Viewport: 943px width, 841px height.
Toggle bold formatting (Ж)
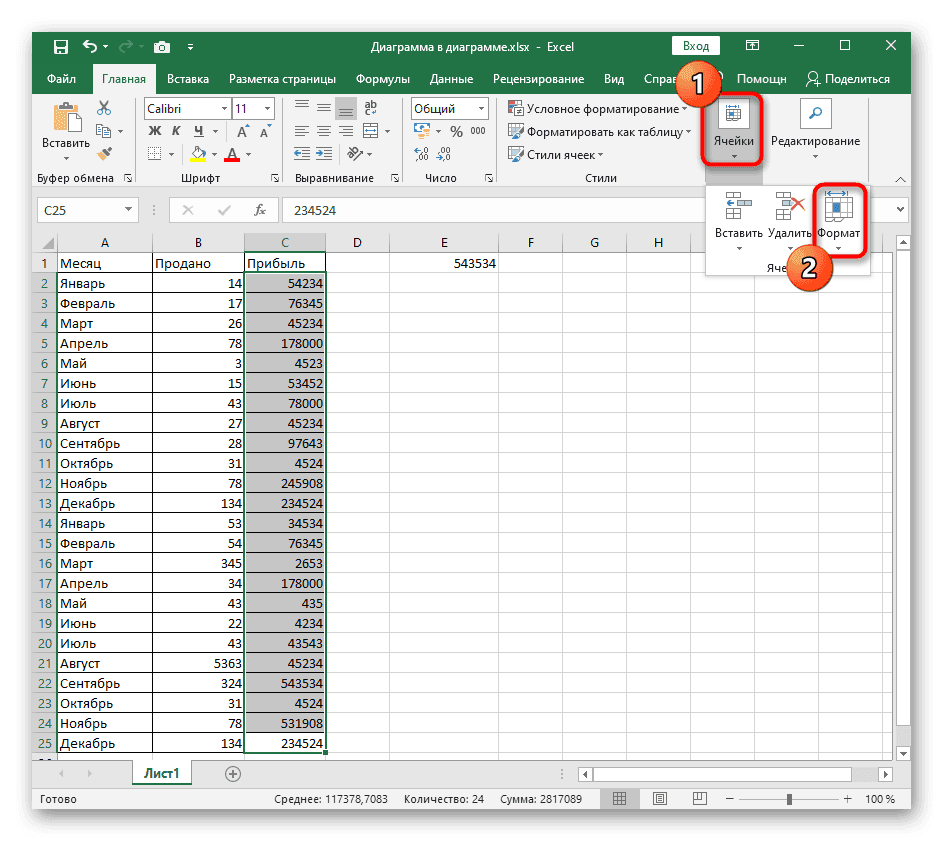(155, 131)
